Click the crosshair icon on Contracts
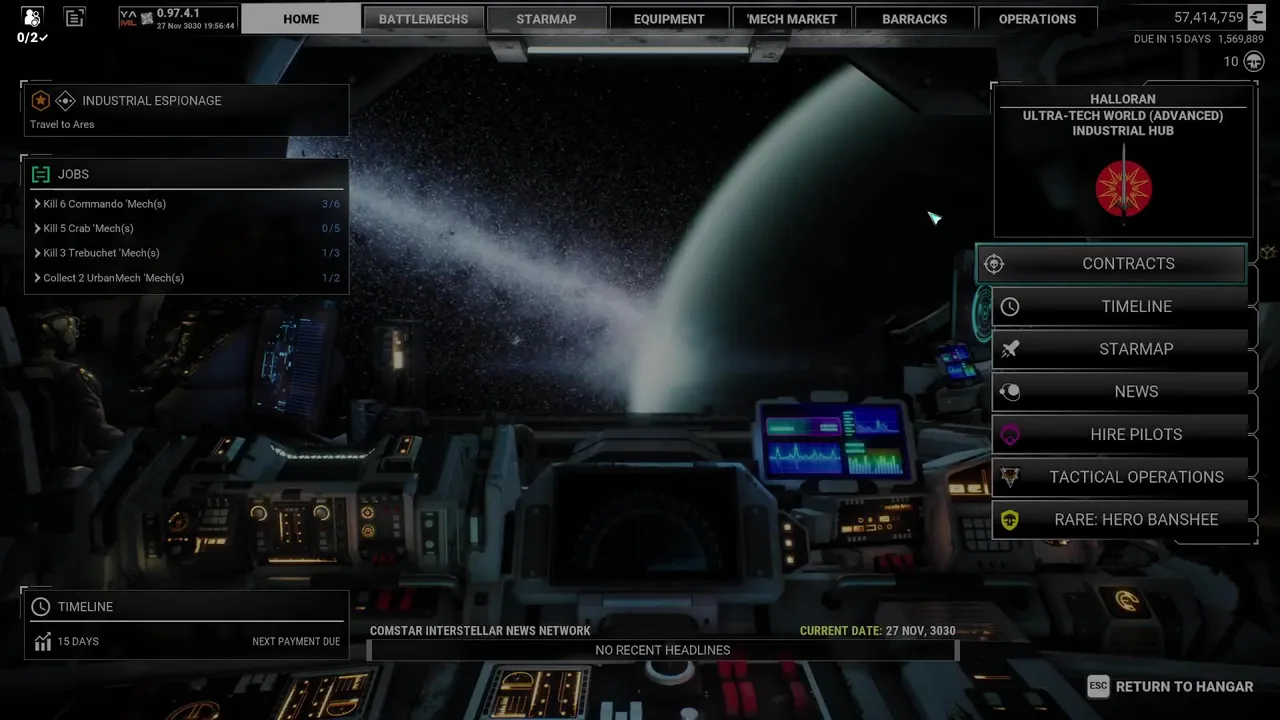Image resolution: width=1280 pixels, height=720 pixels. (993, 264)
